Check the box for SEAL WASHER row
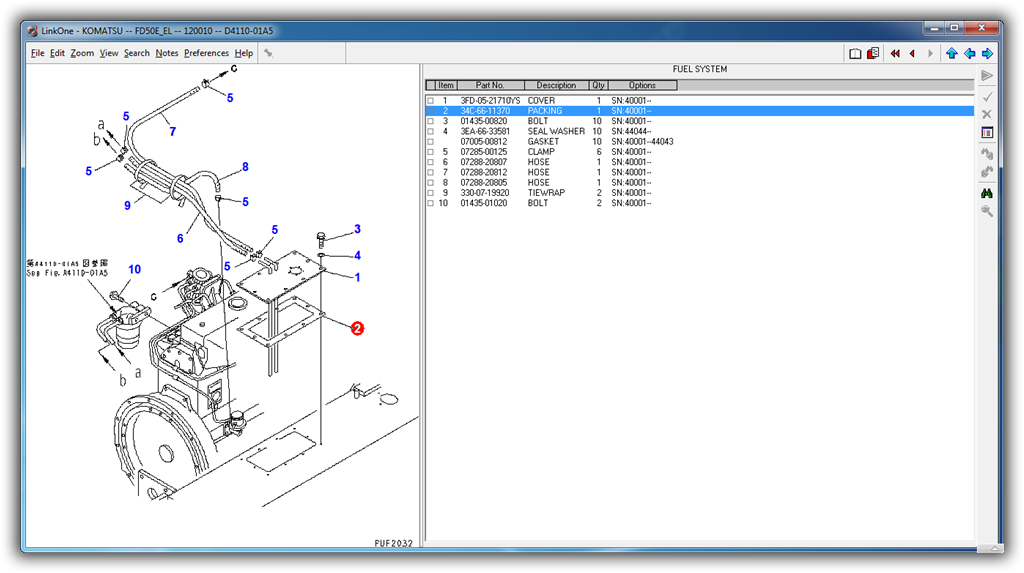Image resolution: width=1024 pixels, height=573 pixels. click(430, 131)
